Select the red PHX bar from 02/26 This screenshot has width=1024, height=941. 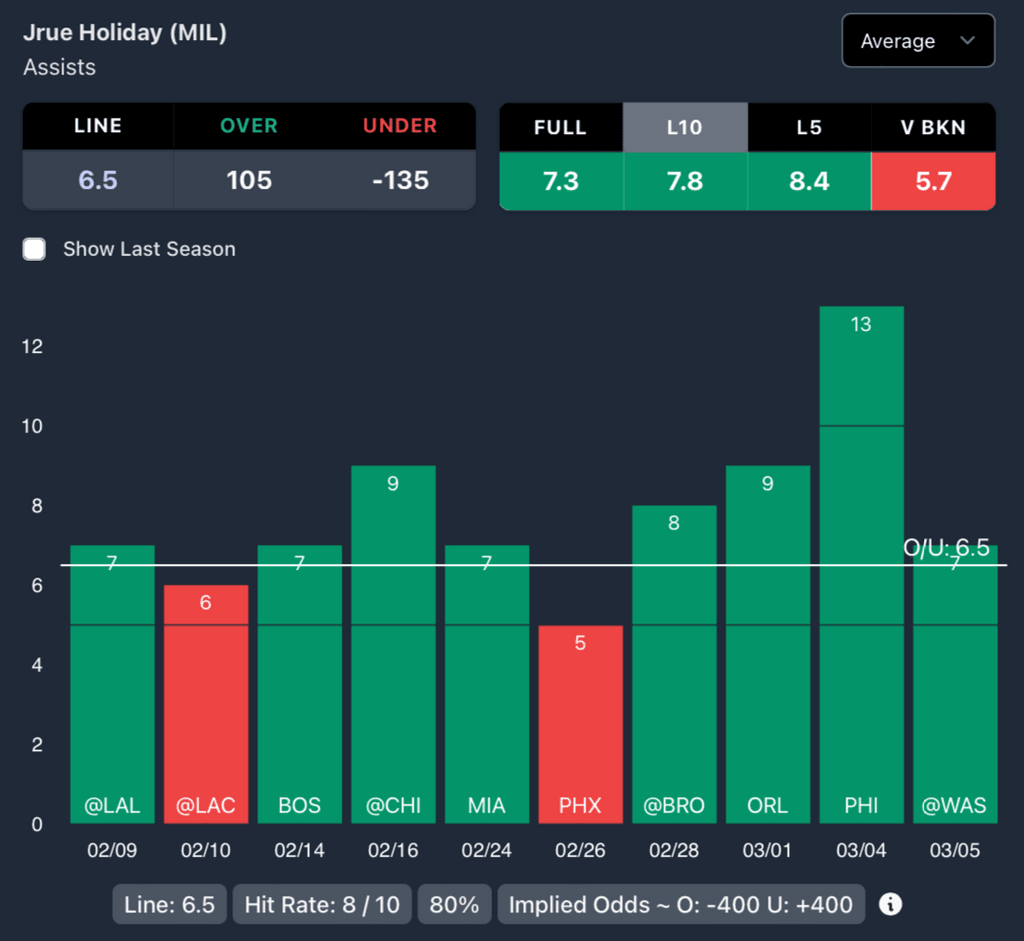tap(580, 724)
